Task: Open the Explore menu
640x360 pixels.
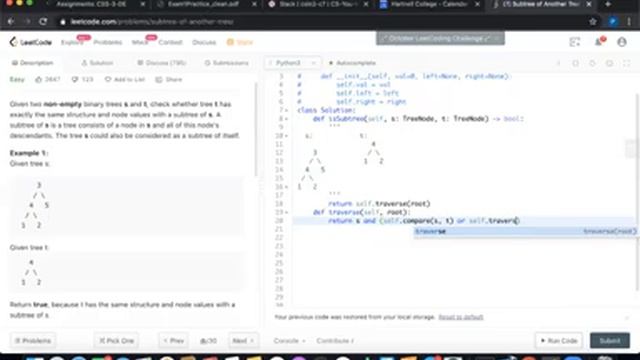Action: [x=72, y=42]
